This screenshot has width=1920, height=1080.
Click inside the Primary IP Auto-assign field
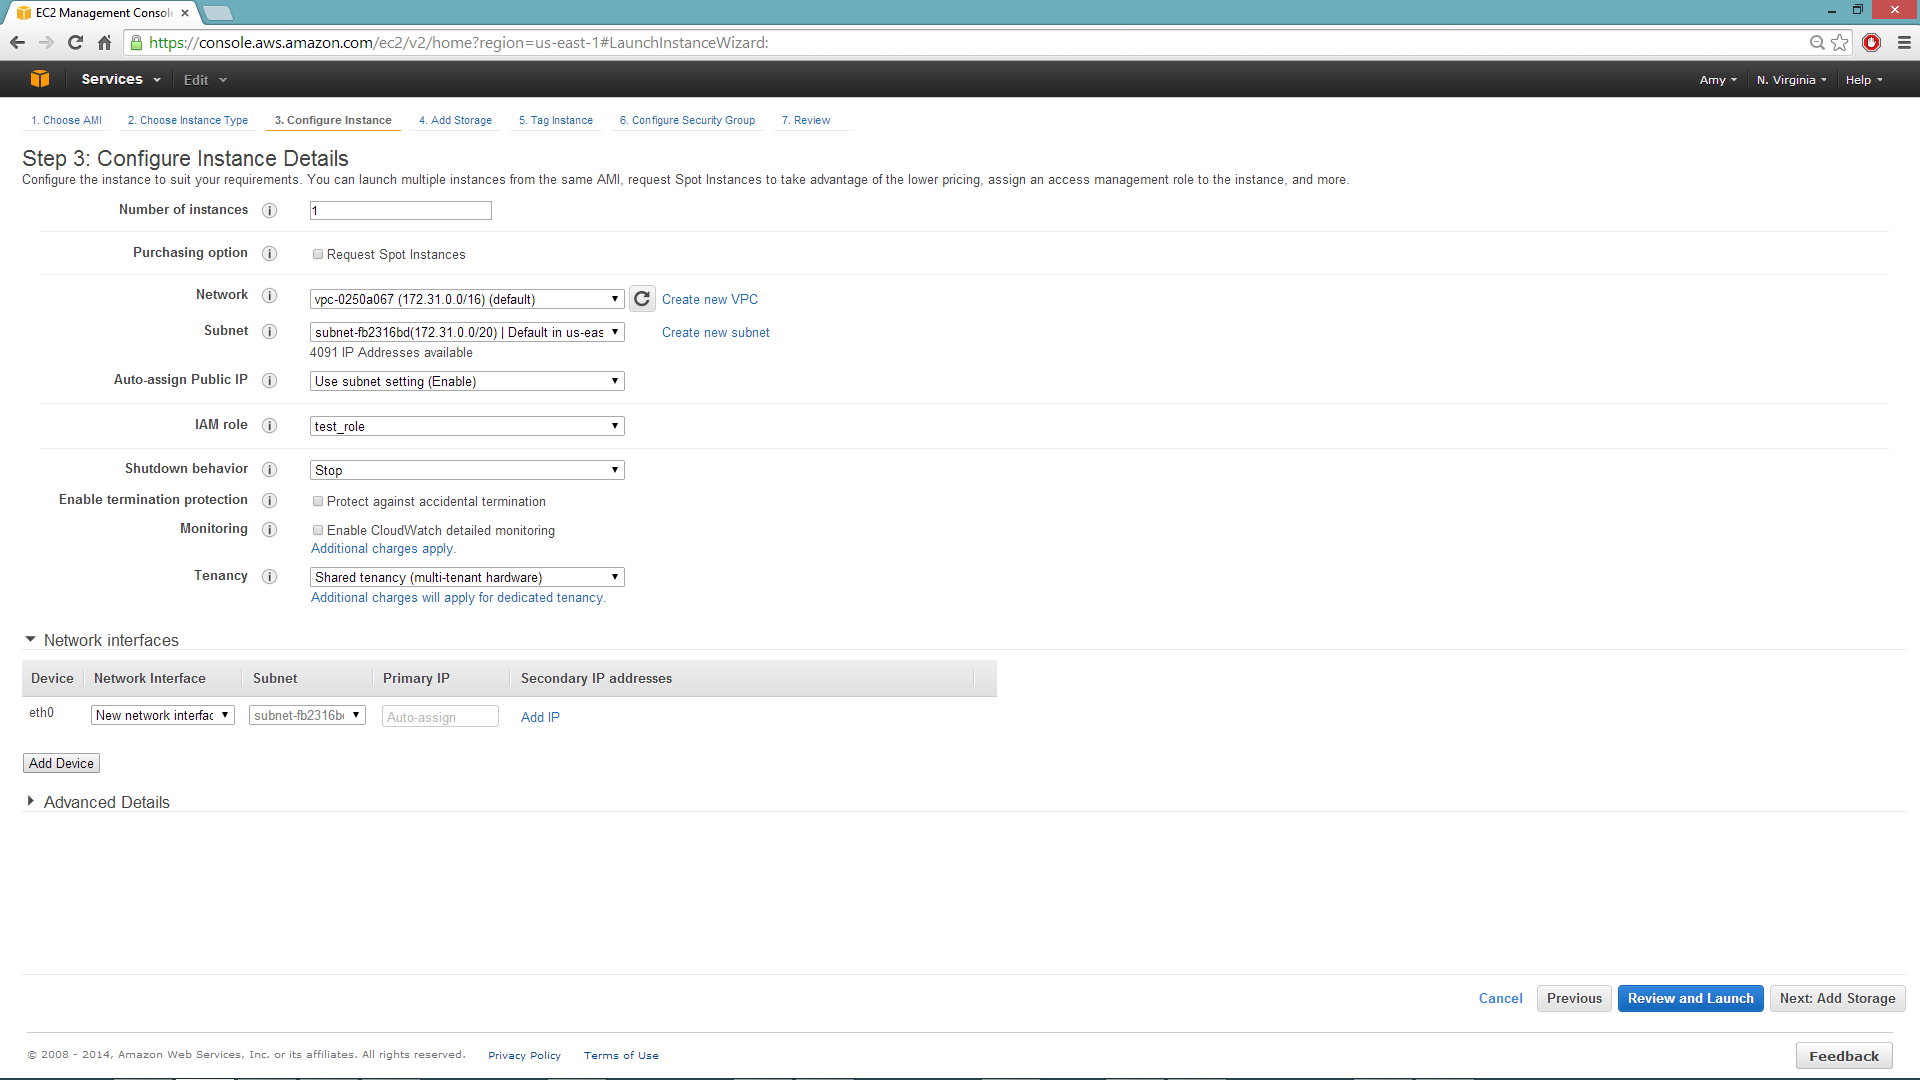pos(439,716)
